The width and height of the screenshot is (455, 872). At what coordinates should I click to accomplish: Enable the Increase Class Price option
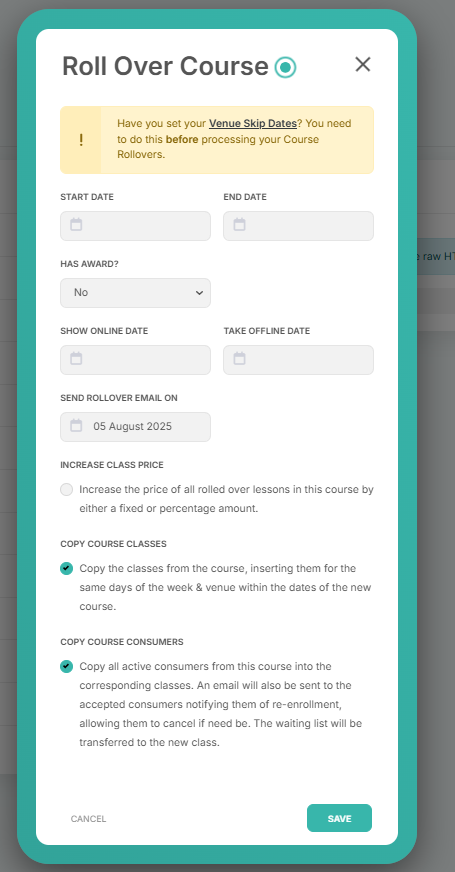click(x=66, y=490)
